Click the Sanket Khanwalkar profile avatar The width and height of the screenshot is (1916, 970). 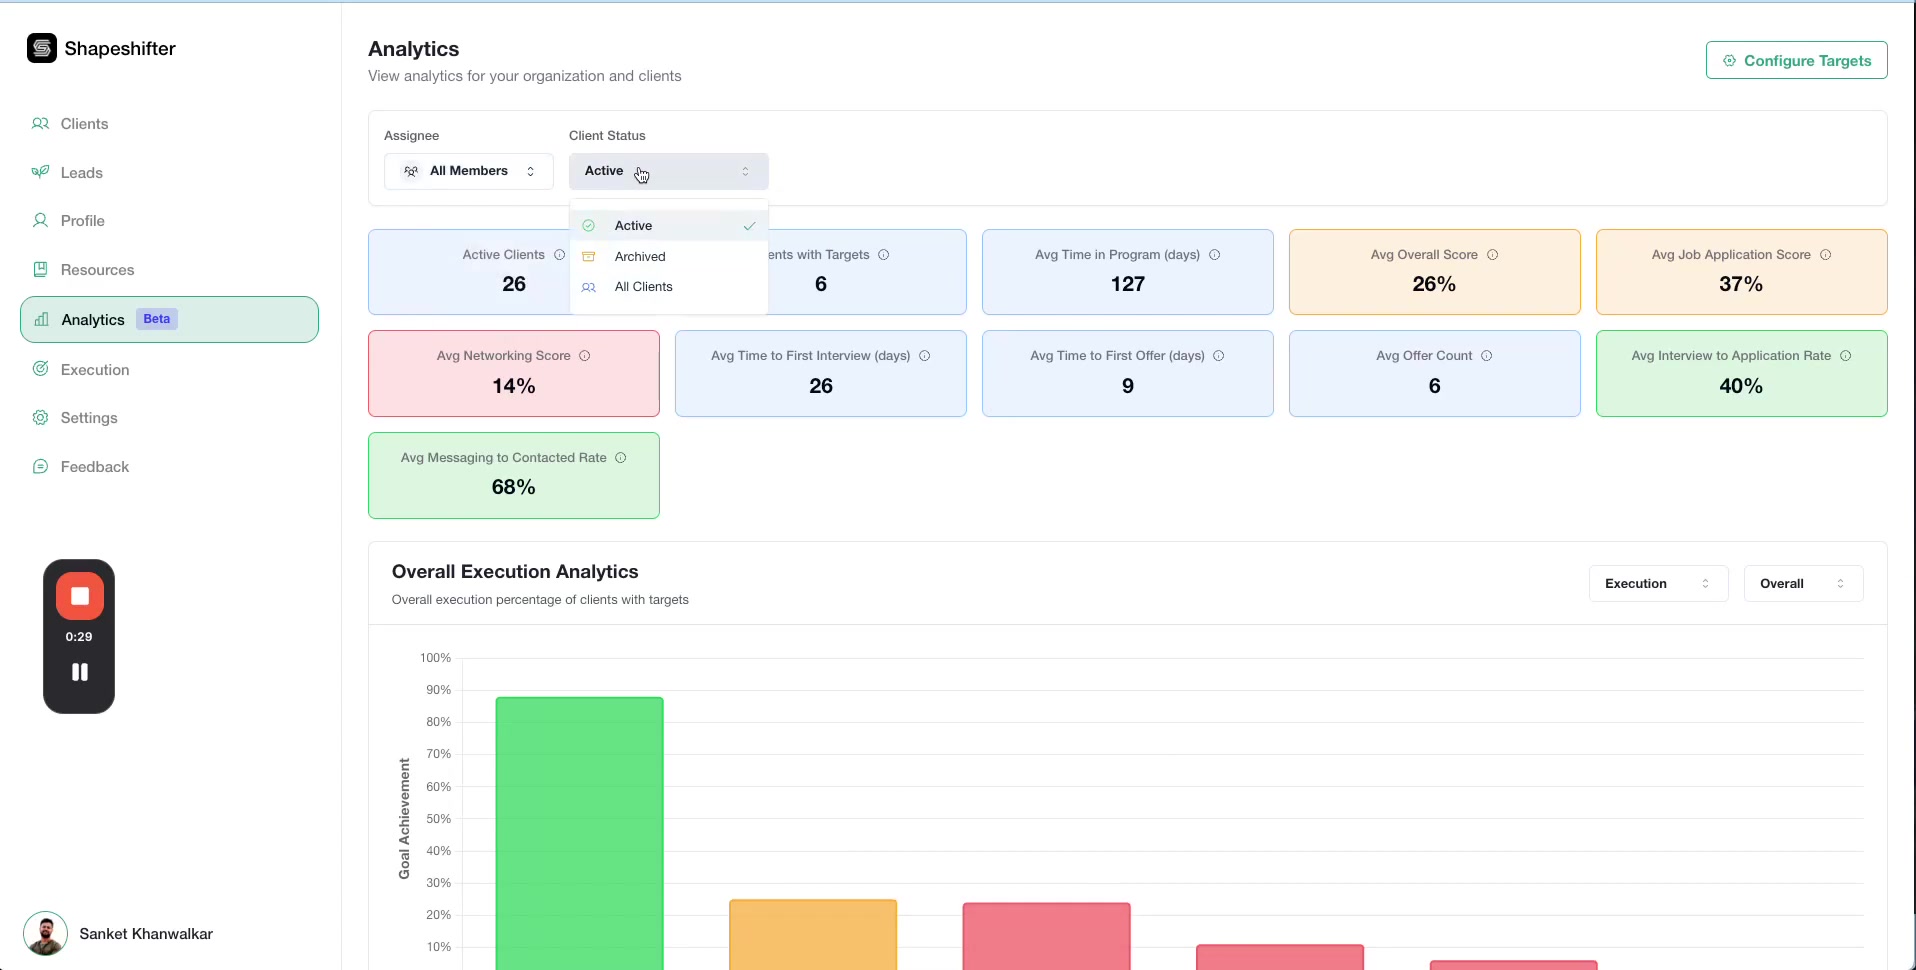coord(44,933)
